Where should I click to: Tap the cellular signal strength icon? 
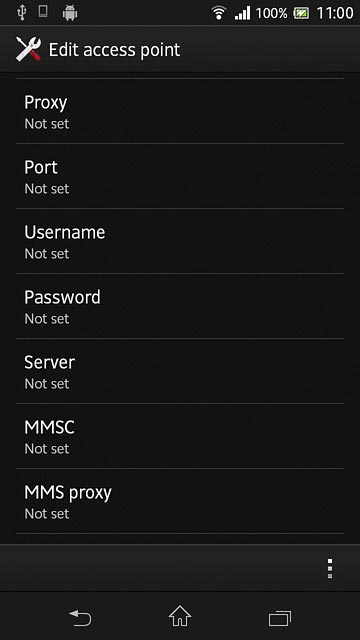[242, 13]
